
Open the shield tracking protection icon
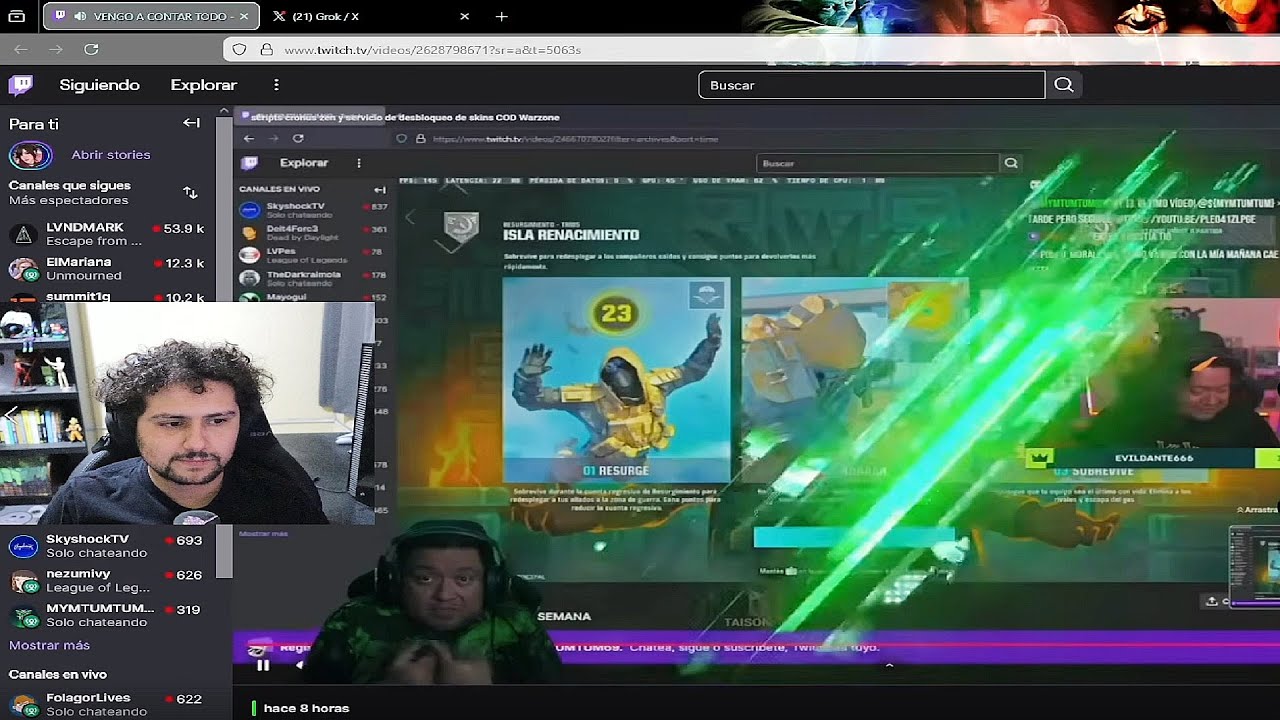tap(239, 49)
